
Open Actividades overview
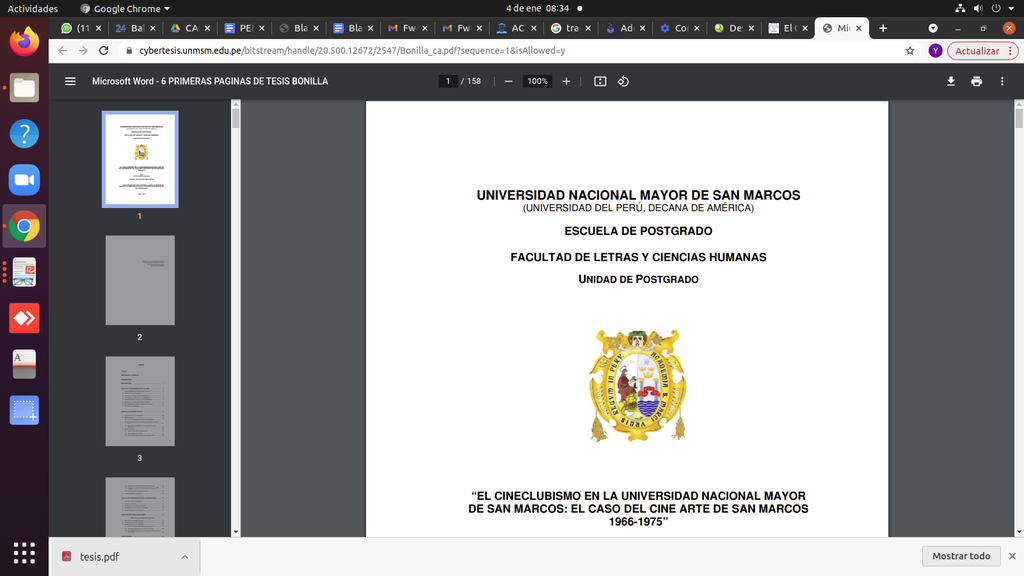[x=33, y=8]
